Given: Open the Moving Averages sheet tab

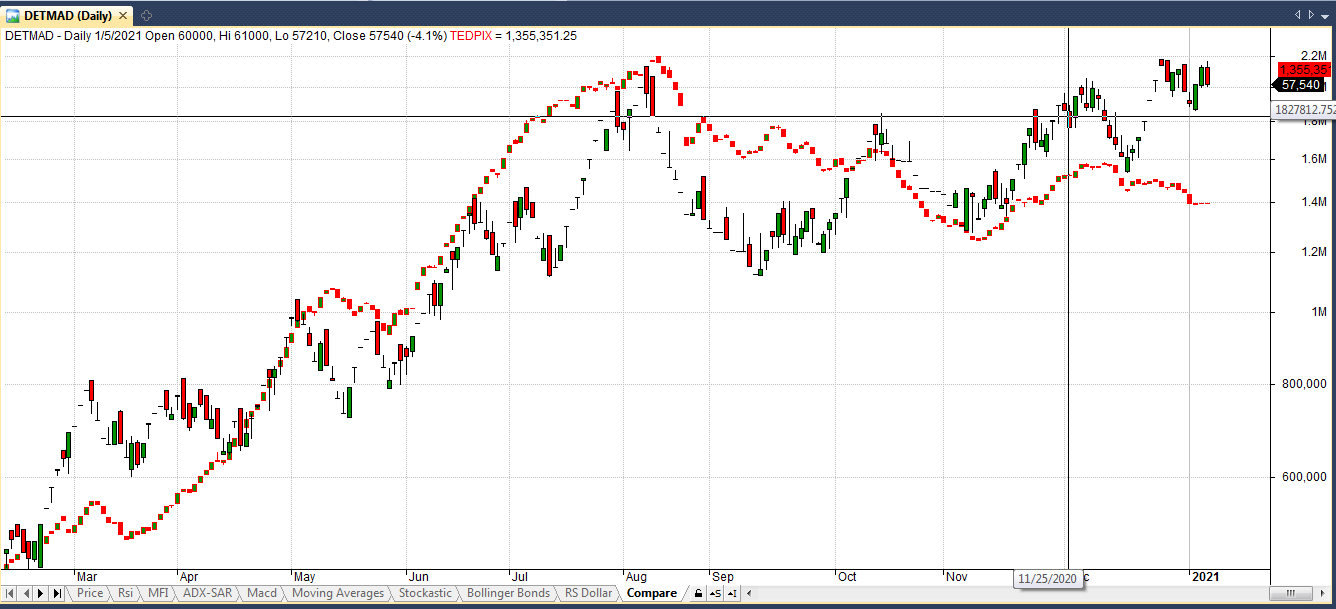Looking at the screenshot, I should [x=338, y=593].
